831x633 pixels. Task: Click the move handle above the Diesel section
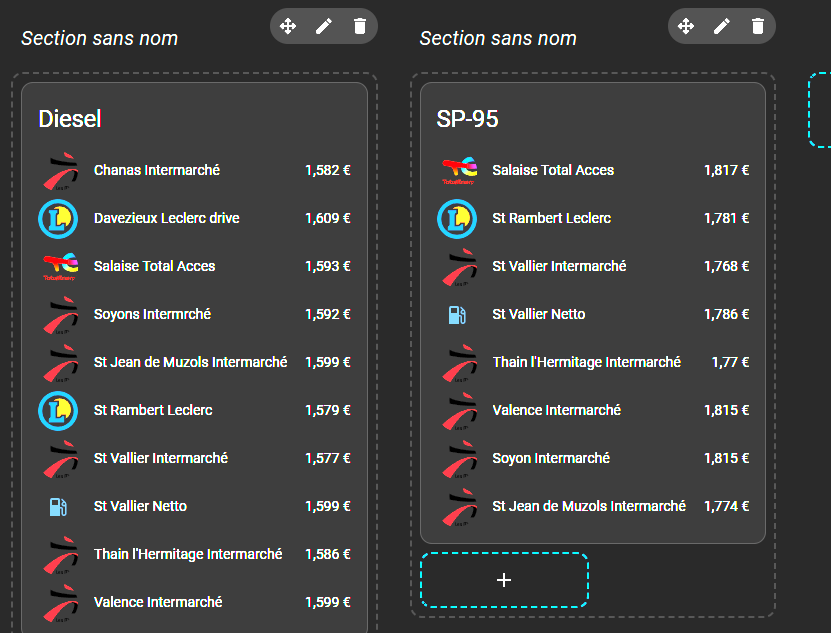288,26
